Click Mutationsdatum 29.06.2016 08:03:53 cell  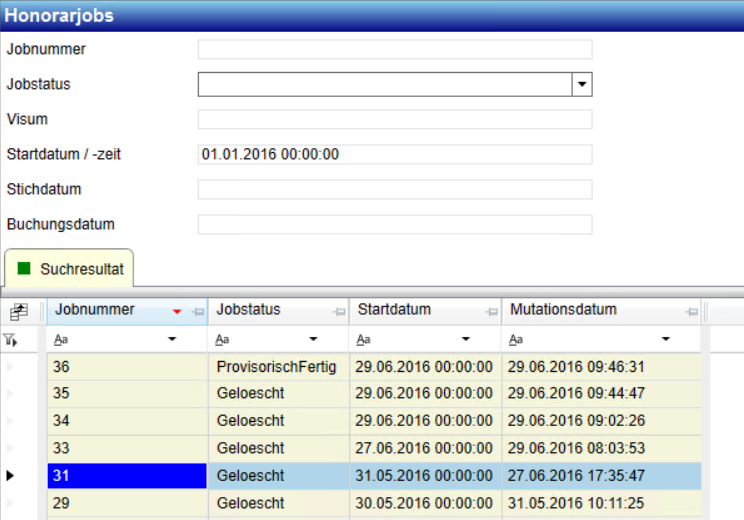pos(602,448)
